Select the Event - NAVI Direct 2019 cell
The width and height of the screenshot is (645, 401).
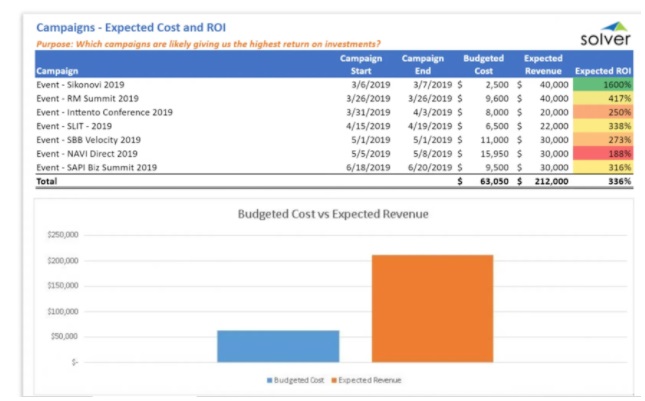(x=87, y=154)
